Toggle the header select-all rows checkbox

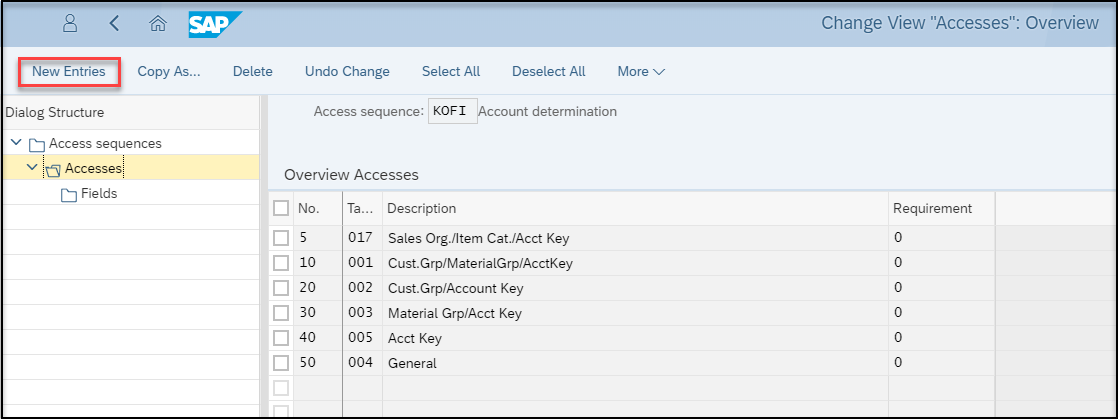[281, 208]
